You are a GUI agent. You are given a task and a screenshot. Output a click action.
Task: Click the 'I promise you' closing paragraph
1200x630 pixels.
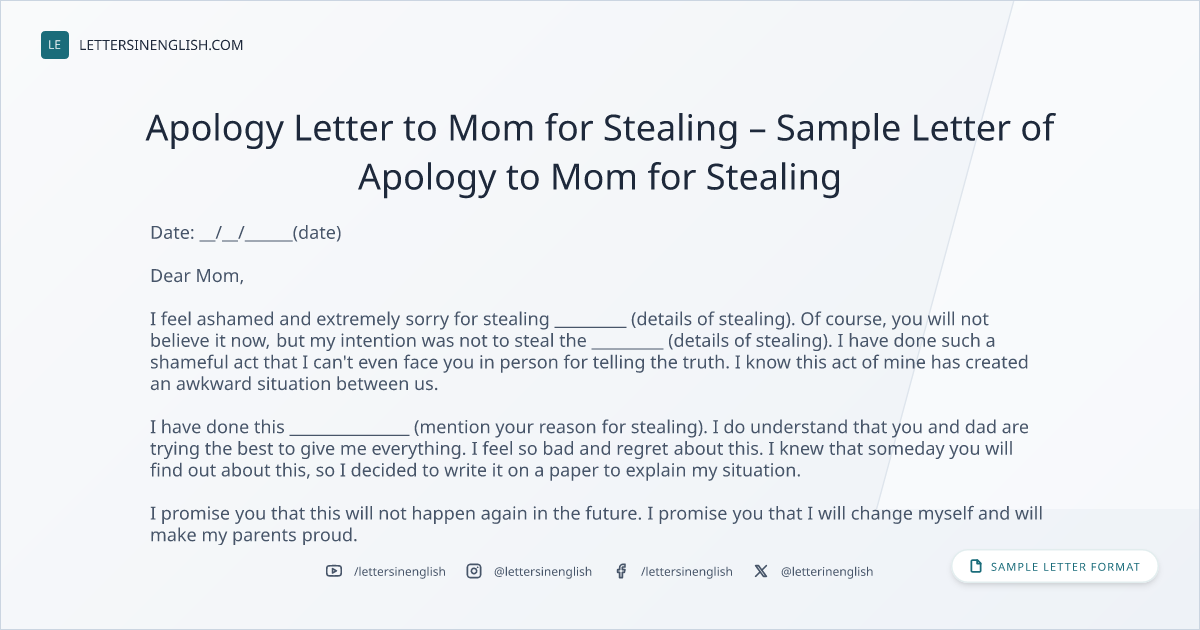click(597, 524)
